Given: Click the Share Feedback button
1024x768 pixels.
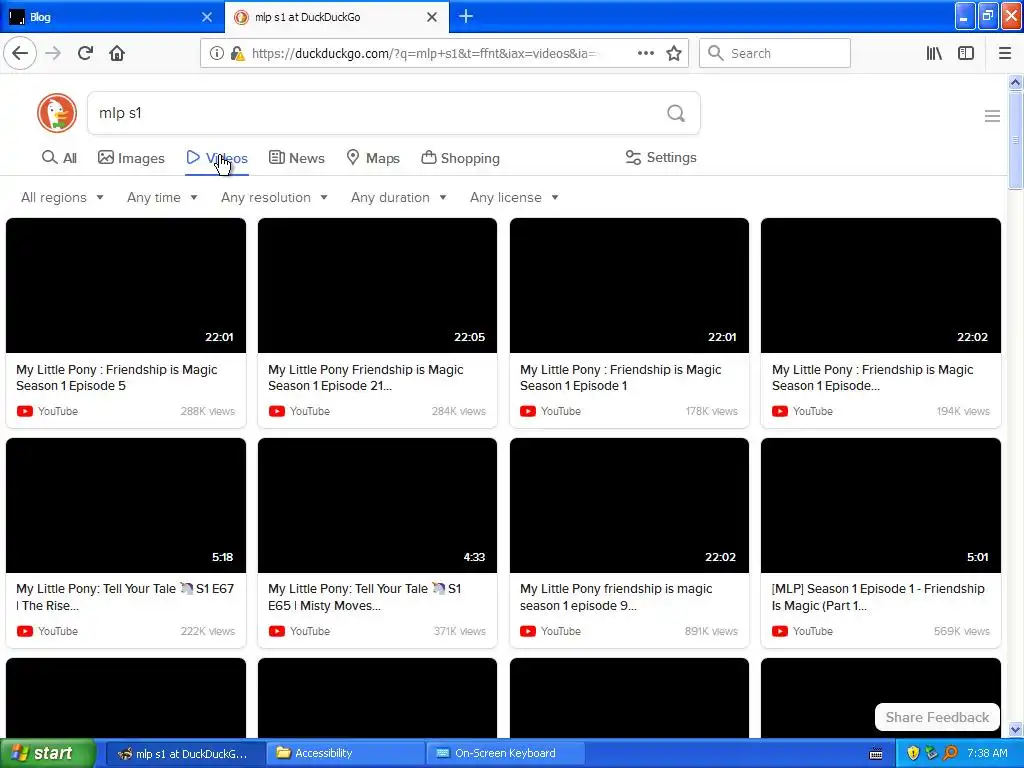Looking at the screenshot, I should [x=937, y=717].
